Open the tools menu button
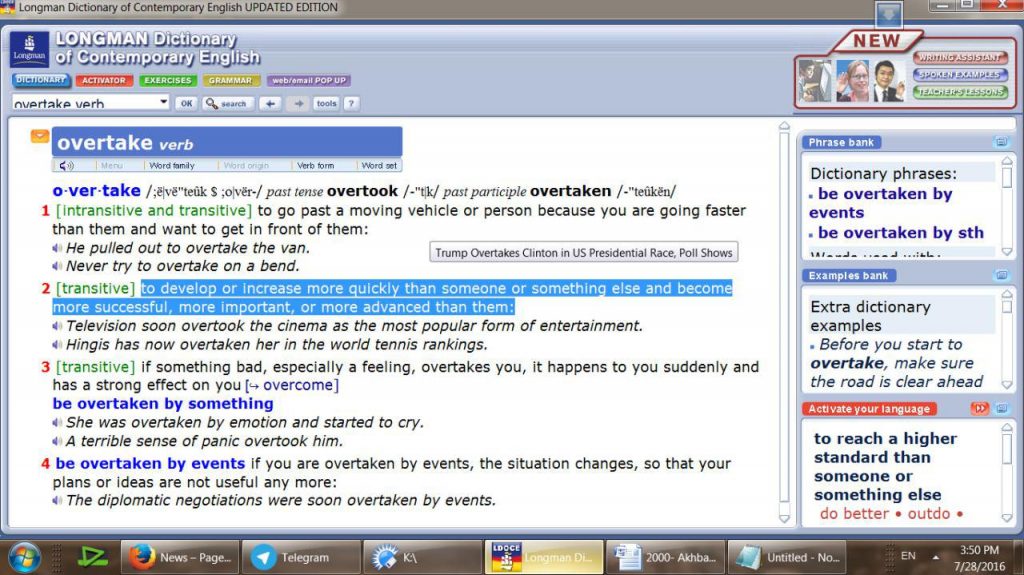The width and height of the screenshot is (1024, 575). pyautogui.click(x=326, y=103)
